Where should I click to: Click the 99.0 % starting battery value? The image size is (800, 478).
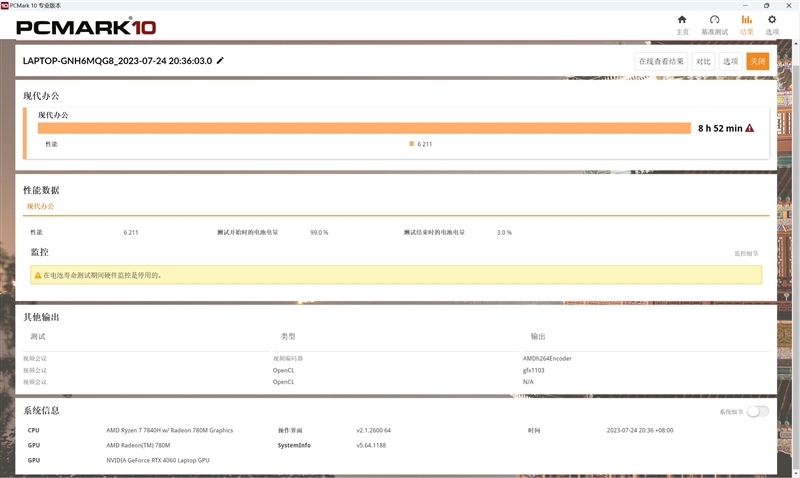point(319,233)
